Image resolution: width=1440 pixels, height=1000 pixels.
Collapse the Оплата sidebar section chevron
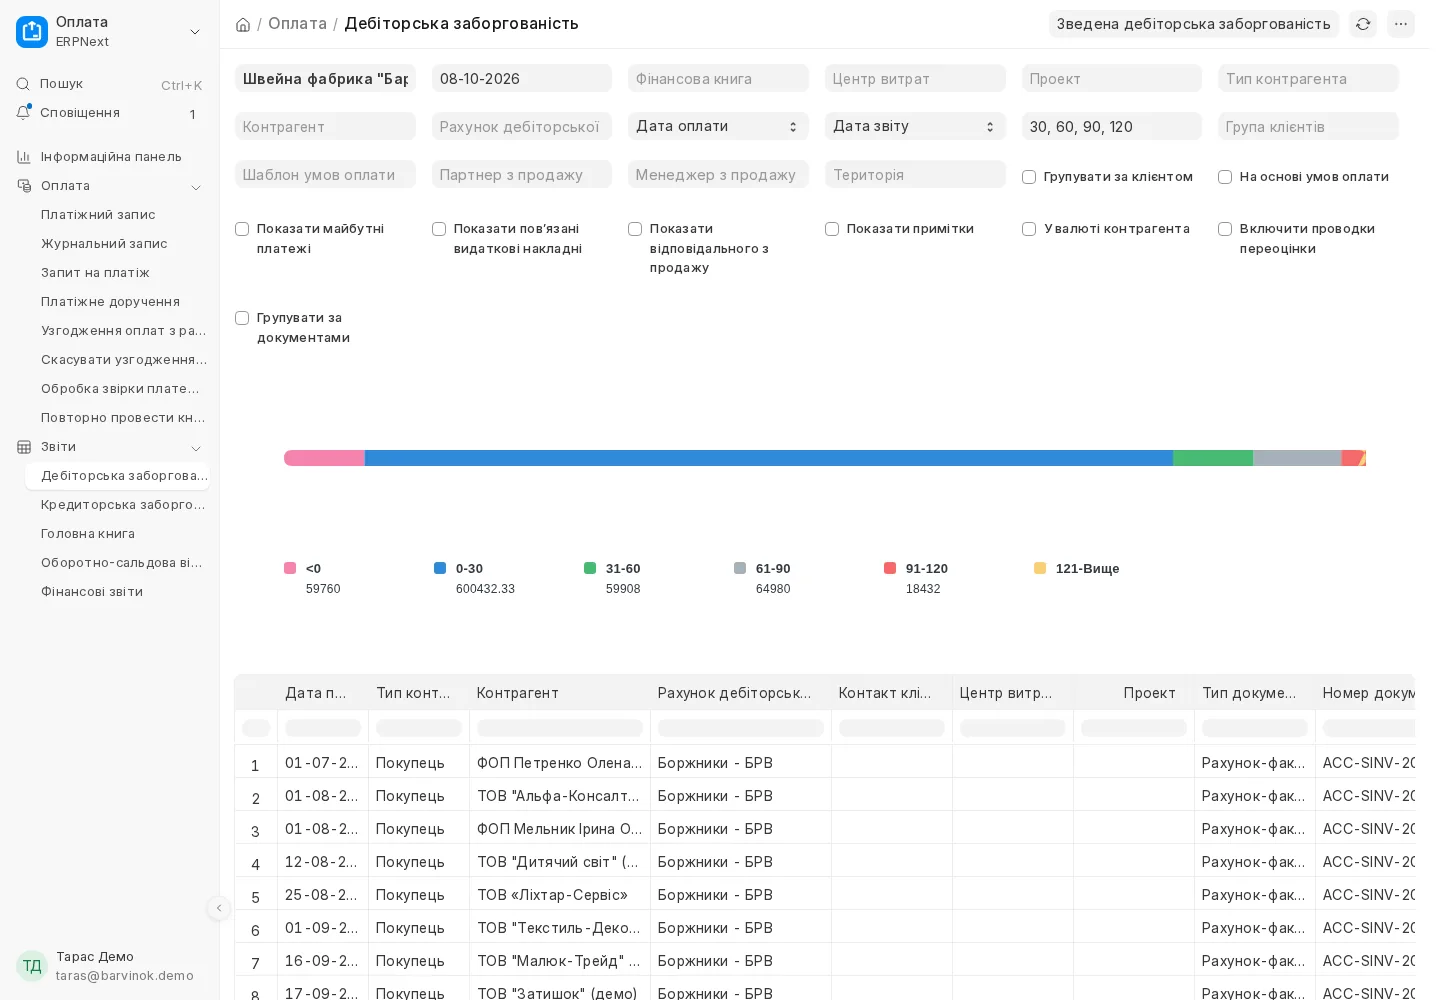tap(196, 187)
